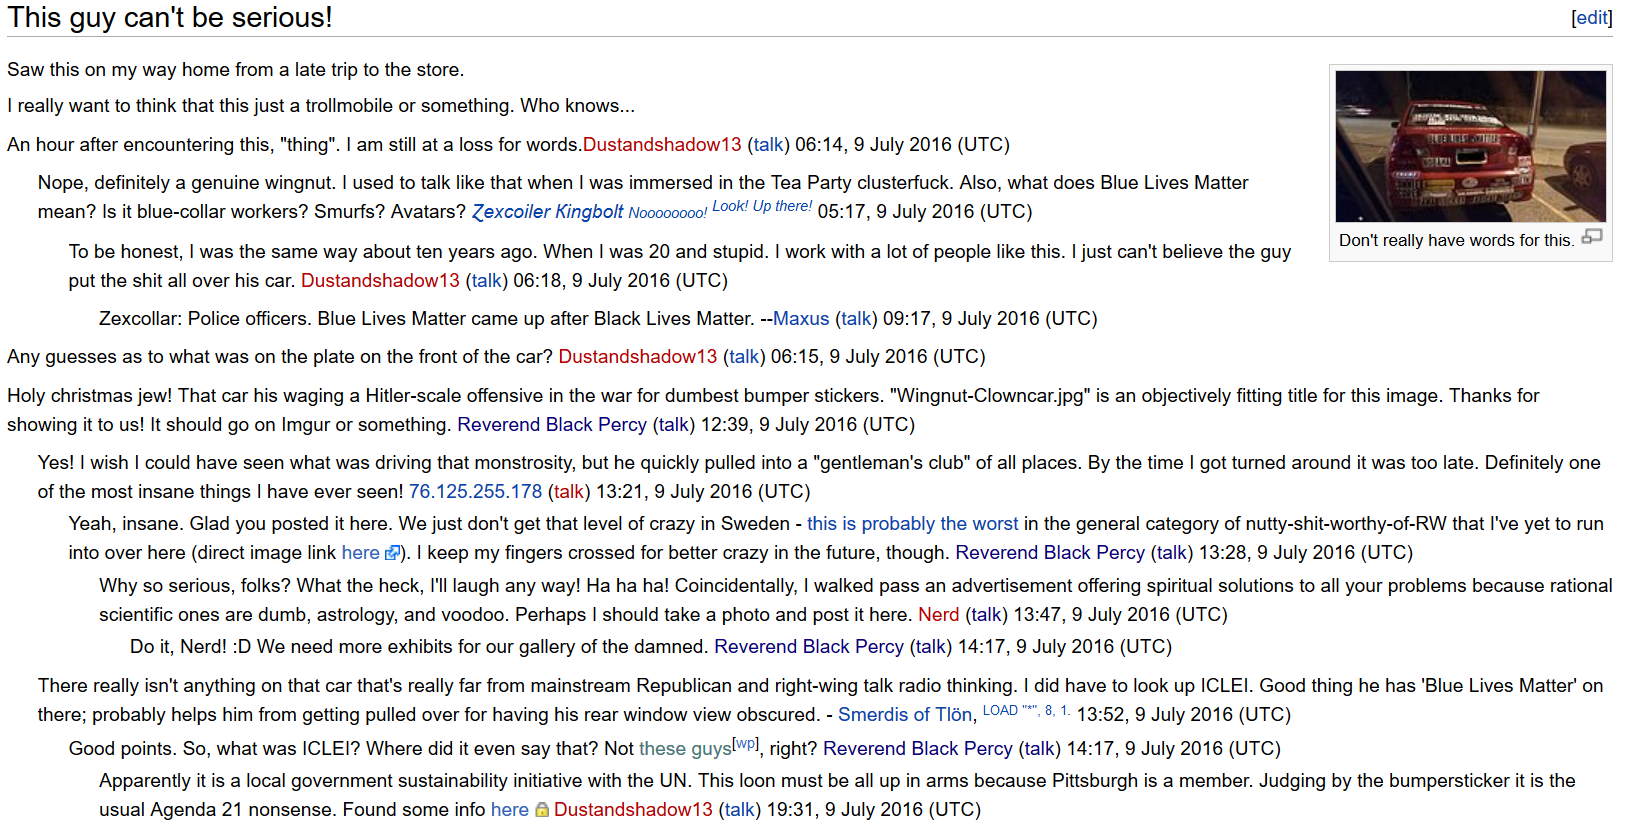The image size is (1630, 838).
Task: Click the enlarge icon beside image caption
Action: tap(1592, 237)
